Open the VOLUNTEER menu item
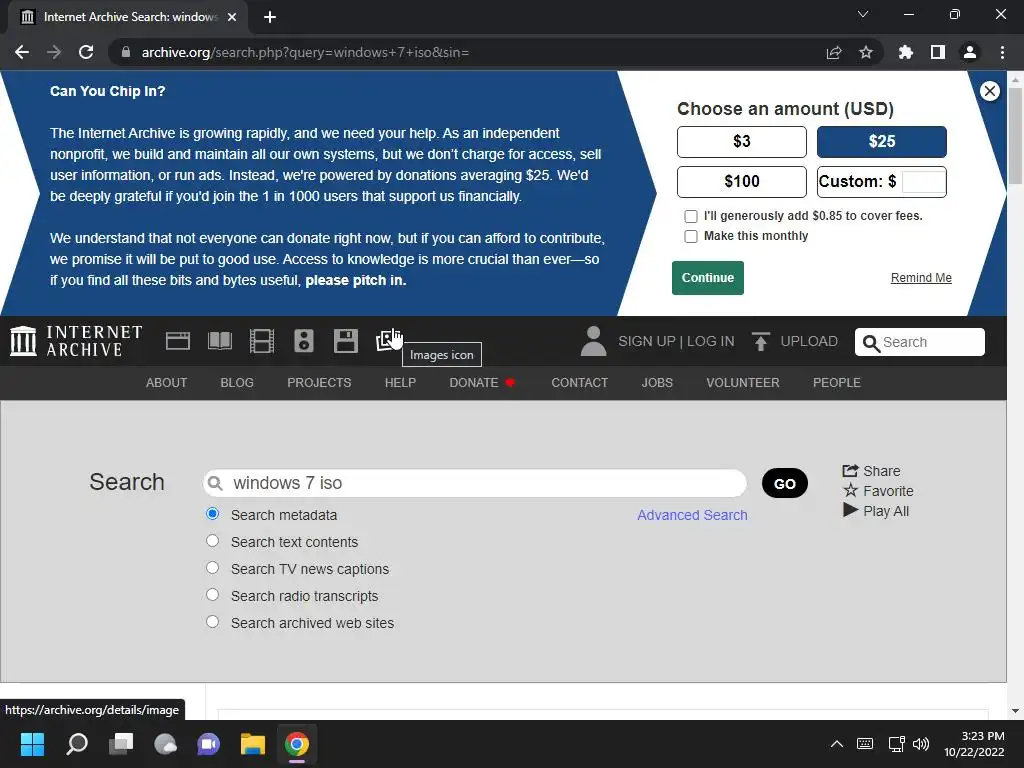 coord(743,383)
